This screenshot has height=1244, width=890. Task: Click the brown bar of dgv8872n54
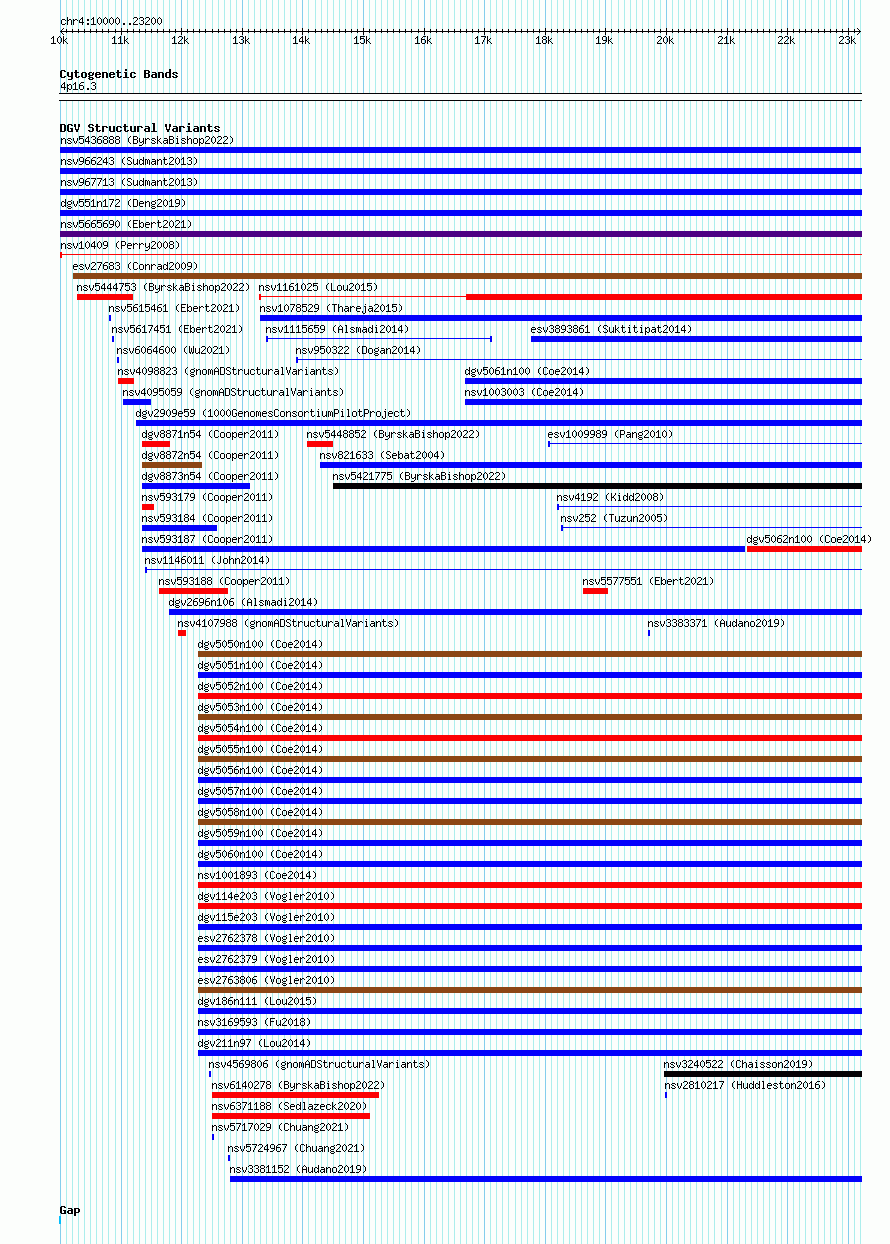click(x=172, y=465)
